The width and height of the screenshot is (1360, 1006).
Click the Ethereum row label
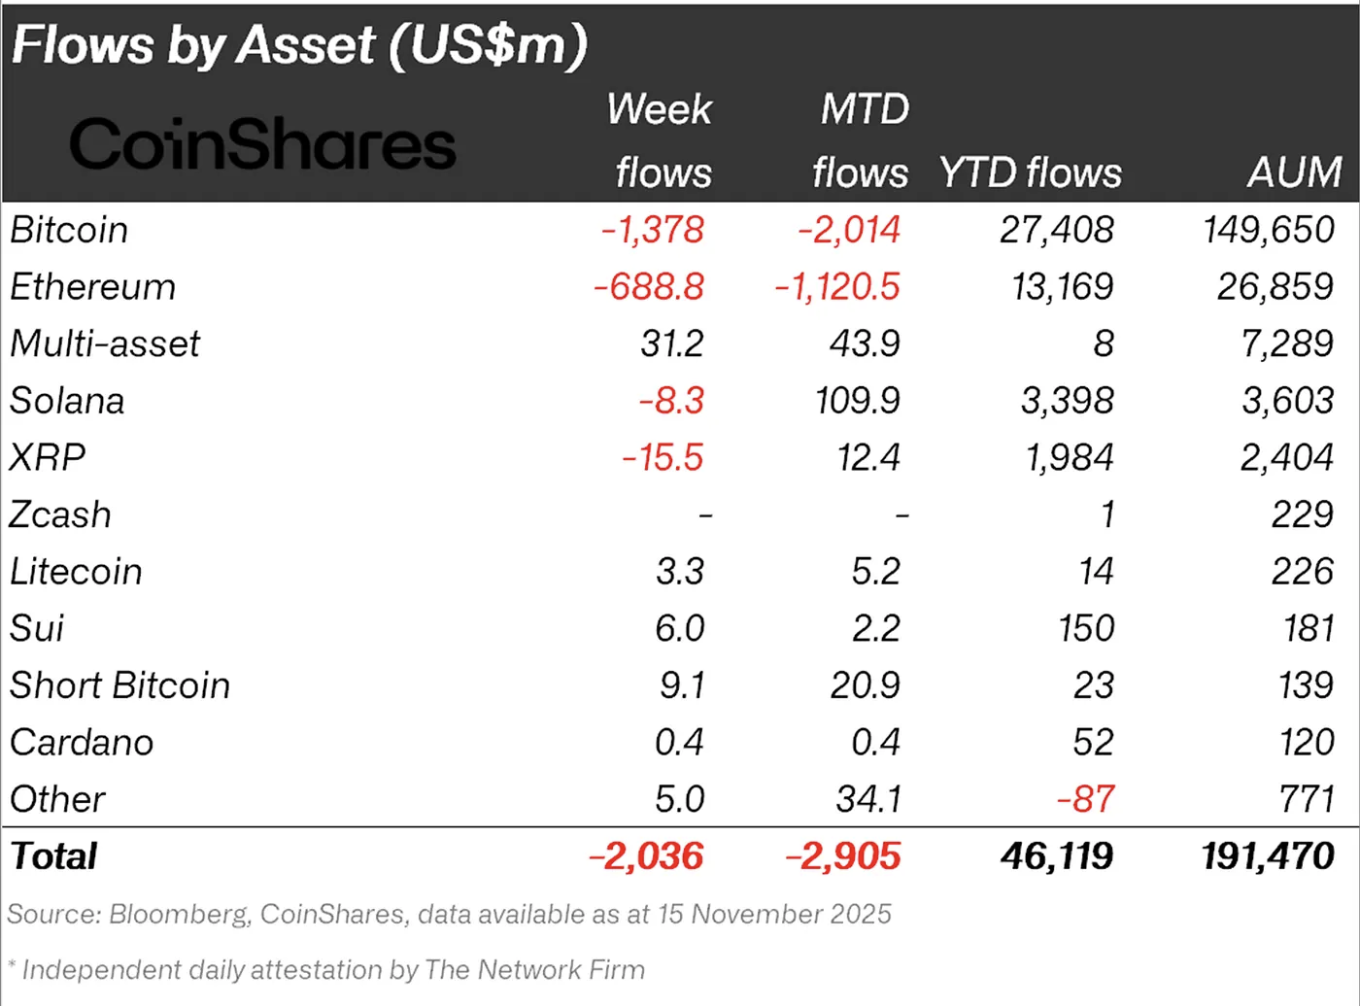pos(93,287)
